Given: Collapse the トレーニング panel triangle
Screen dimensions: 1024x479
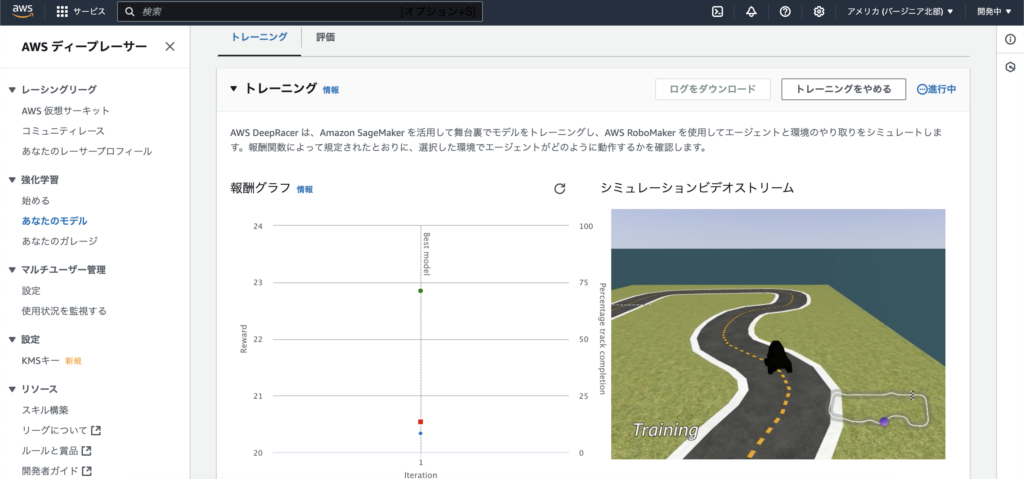Looking at the screenshot, I should pos(234,89).
